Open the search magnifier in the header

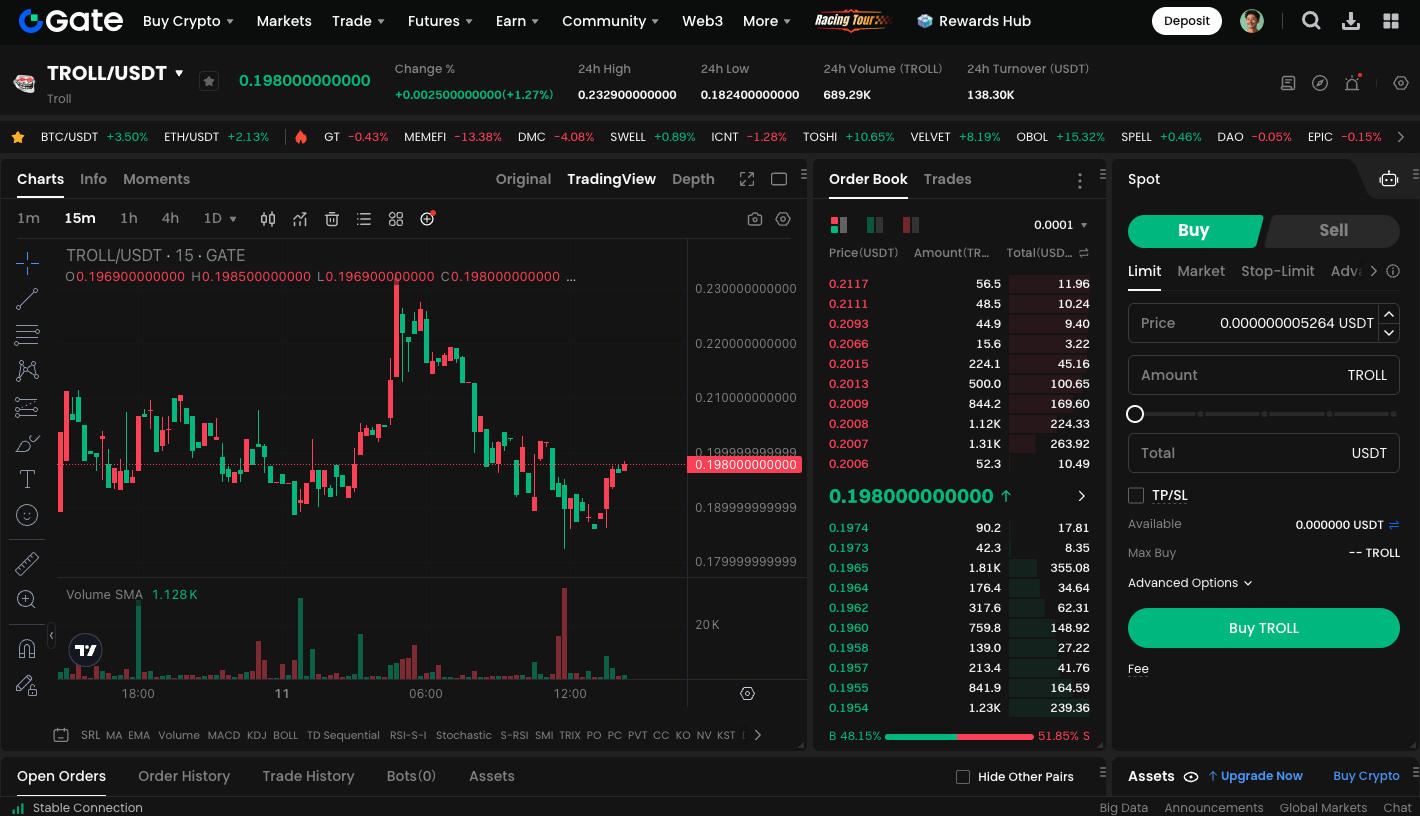click(x=1311, y=21)
